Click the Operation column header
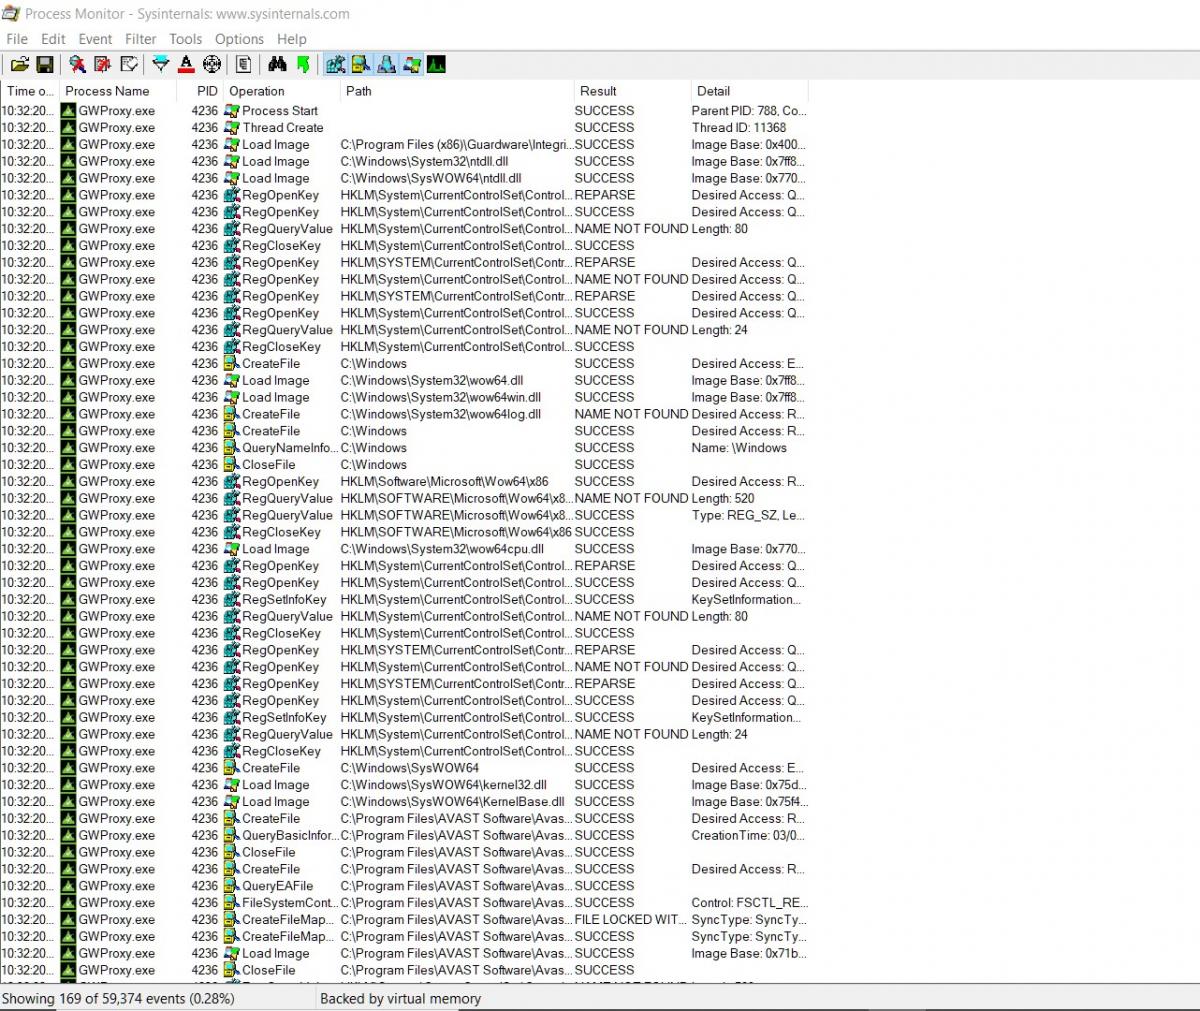Screen dimensions: 1200x1011 pos(281,91)
